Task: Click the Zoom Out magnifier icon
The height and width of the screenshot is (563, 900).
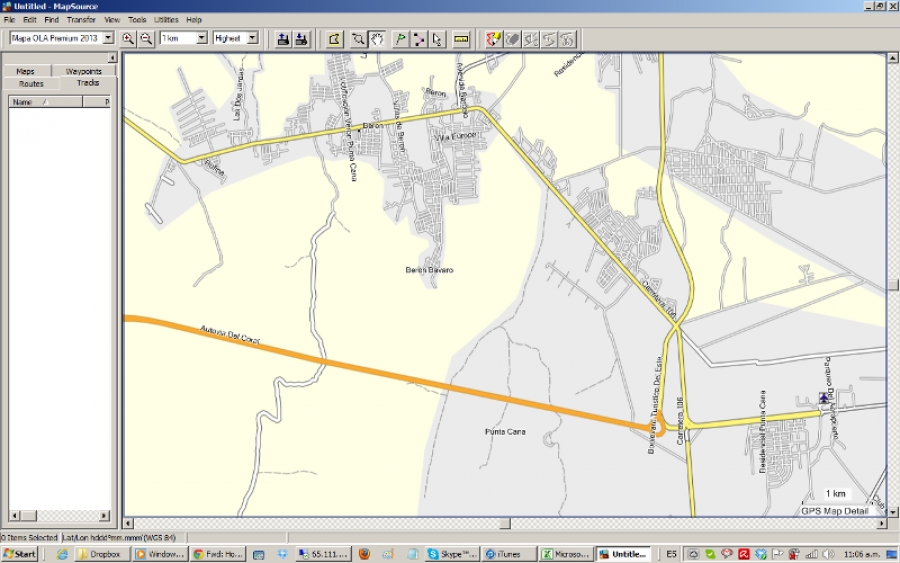Action: pyautogui.click(x=146, y=39)
